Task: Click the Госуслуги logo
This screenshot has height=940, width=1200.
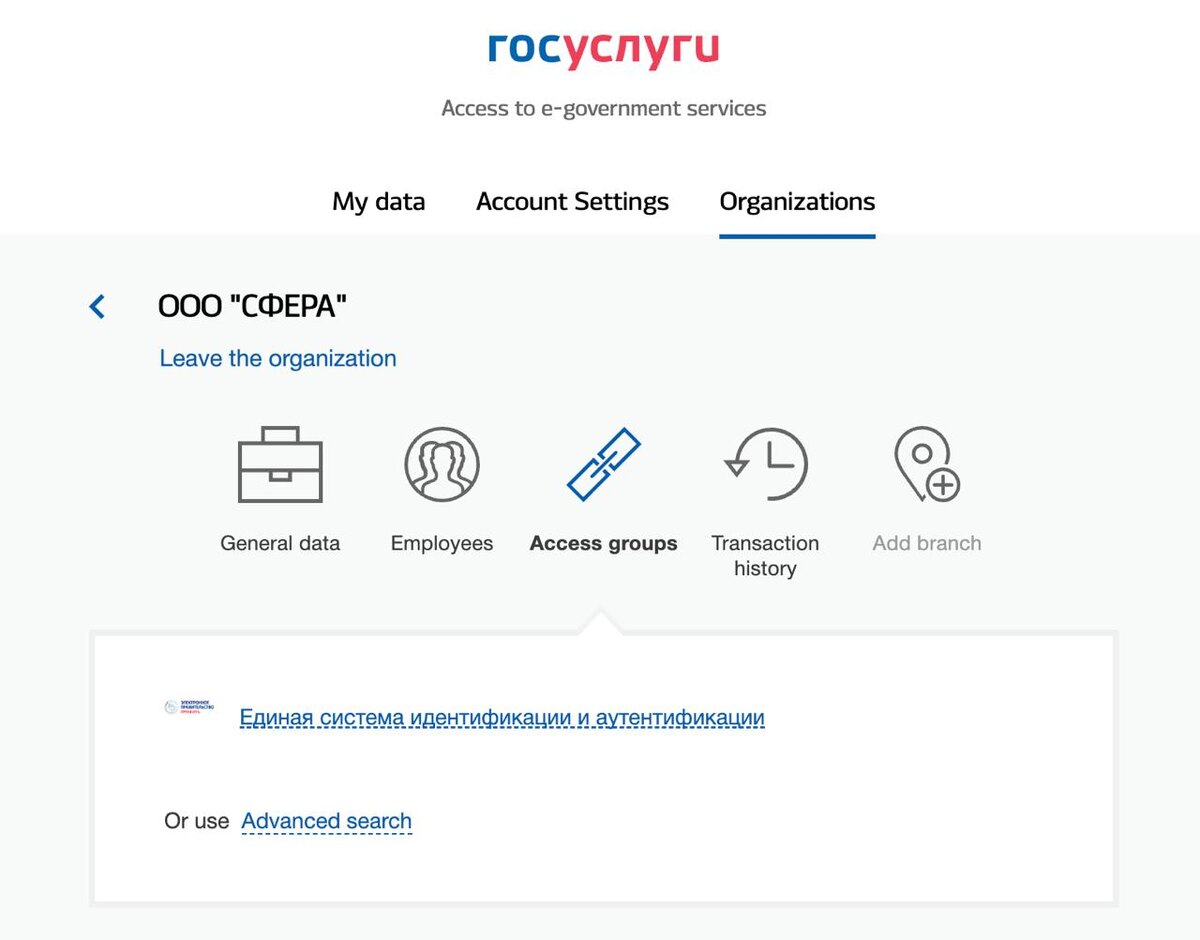Action: pos(603,51)
